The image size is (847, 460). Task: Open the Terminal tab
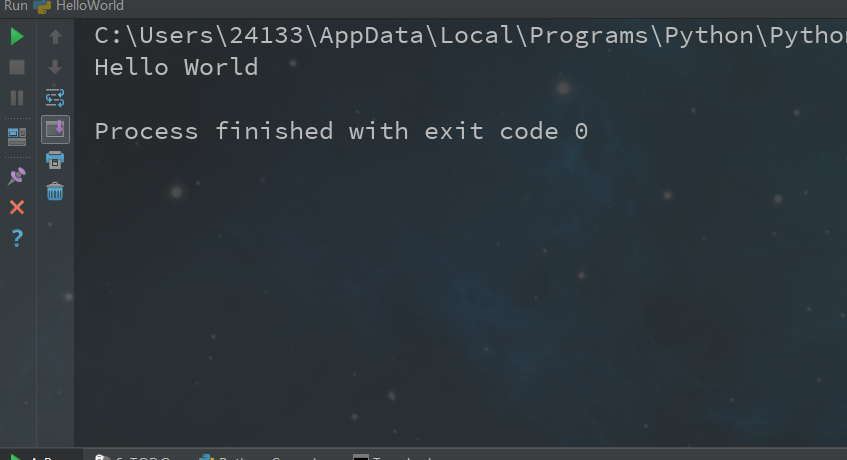tap(395, 457)
